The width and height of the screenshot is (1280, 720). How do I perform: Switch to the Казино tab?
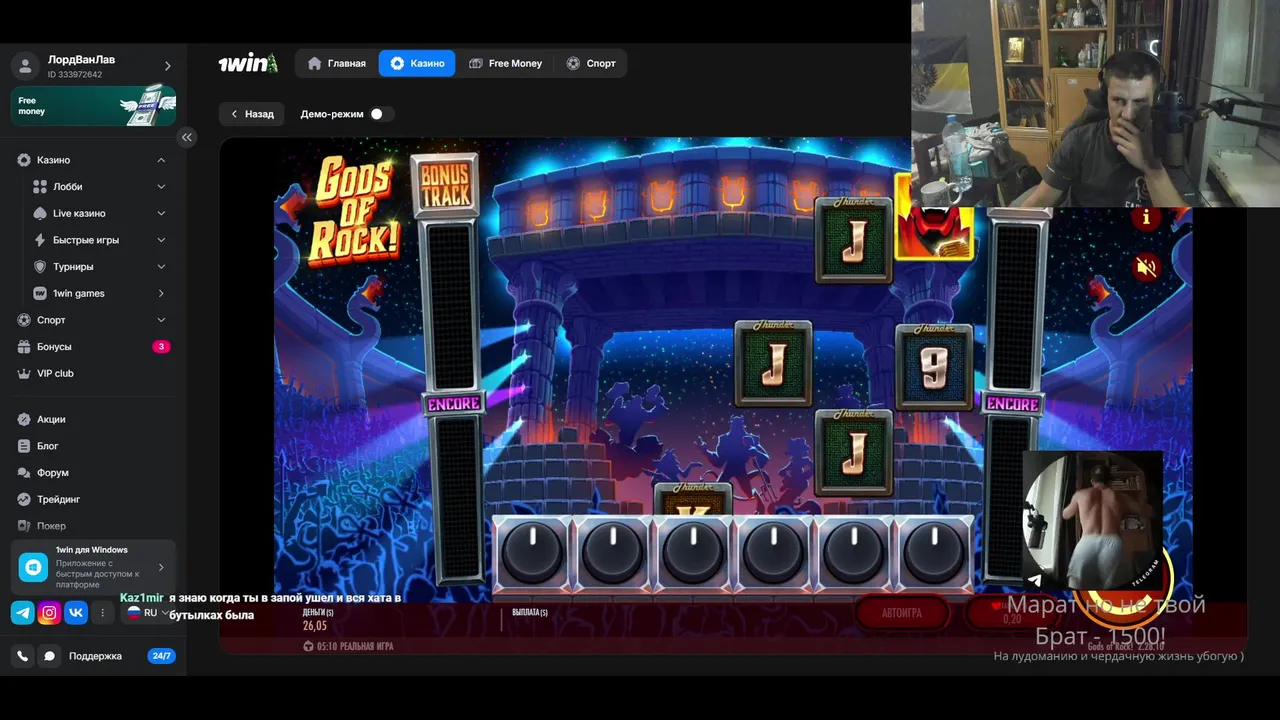coord(417,63)
